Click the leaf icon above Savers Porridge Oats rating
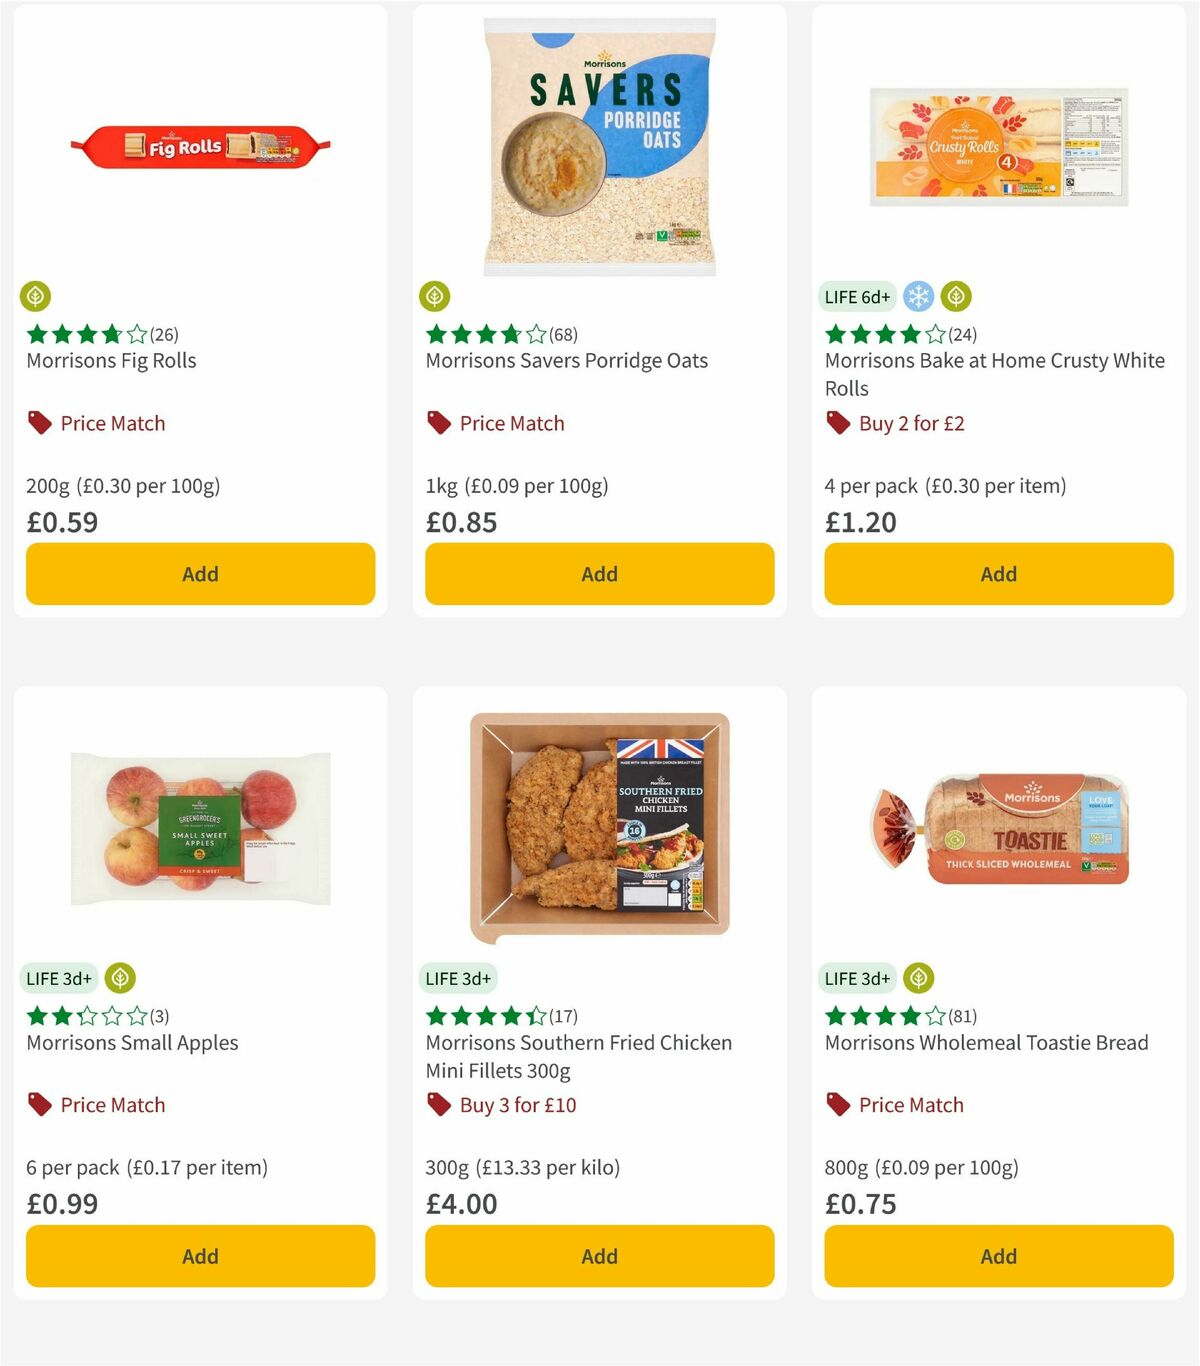The image size is (1200, 1366). [x=435, y=296]
